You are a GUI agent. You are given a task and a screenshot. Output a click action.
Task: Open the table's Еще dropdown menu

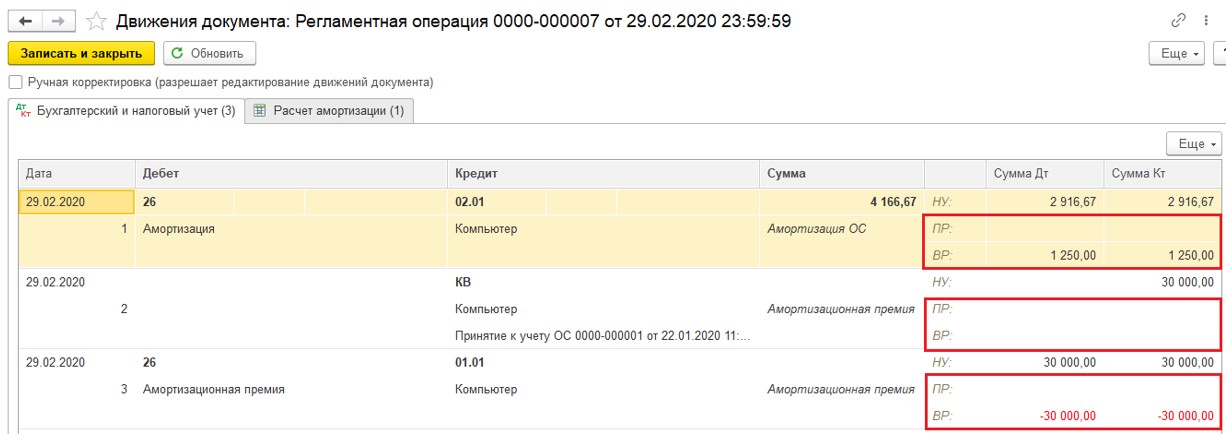1198,144
